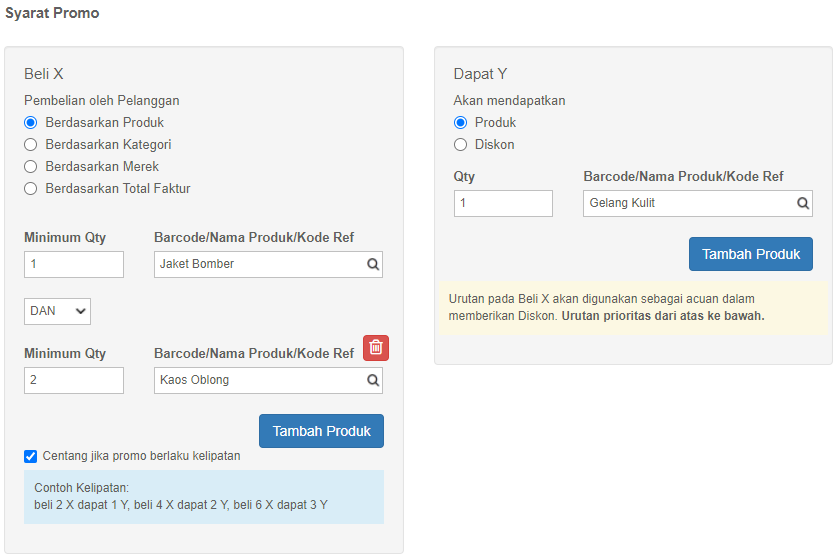Uncheck the promo berlaku kelipatan checkbox

(x=31, y=456)
